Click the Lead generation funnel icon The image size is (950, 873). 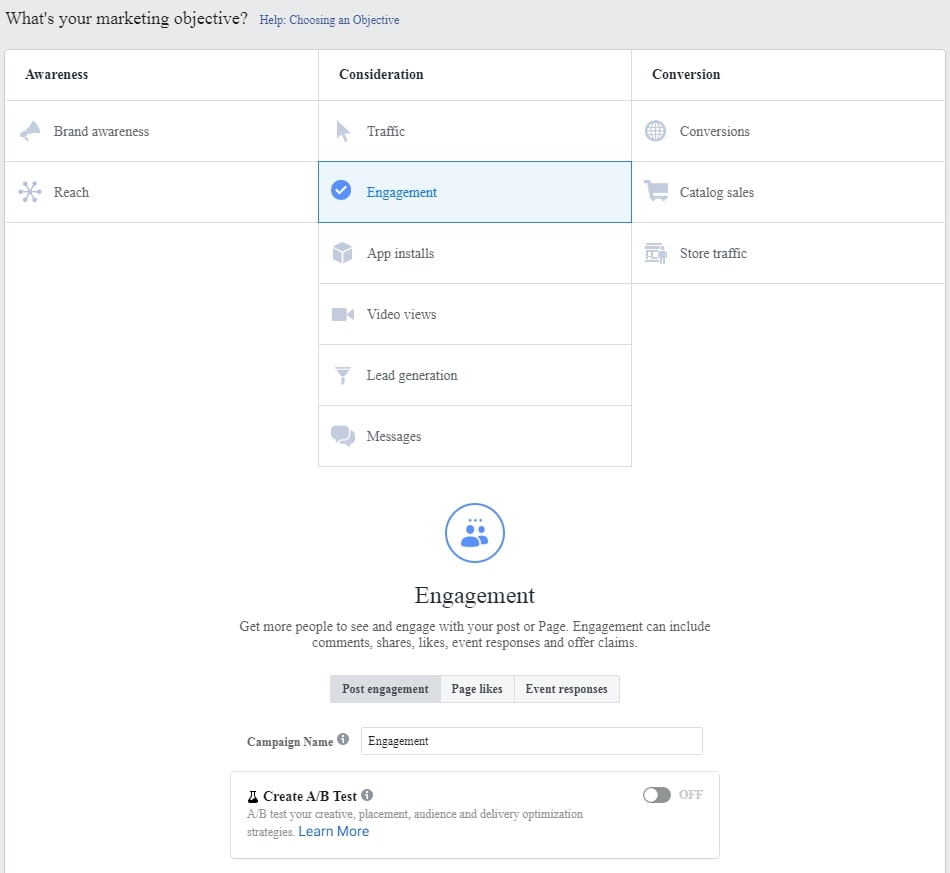[x=344, y=375]
